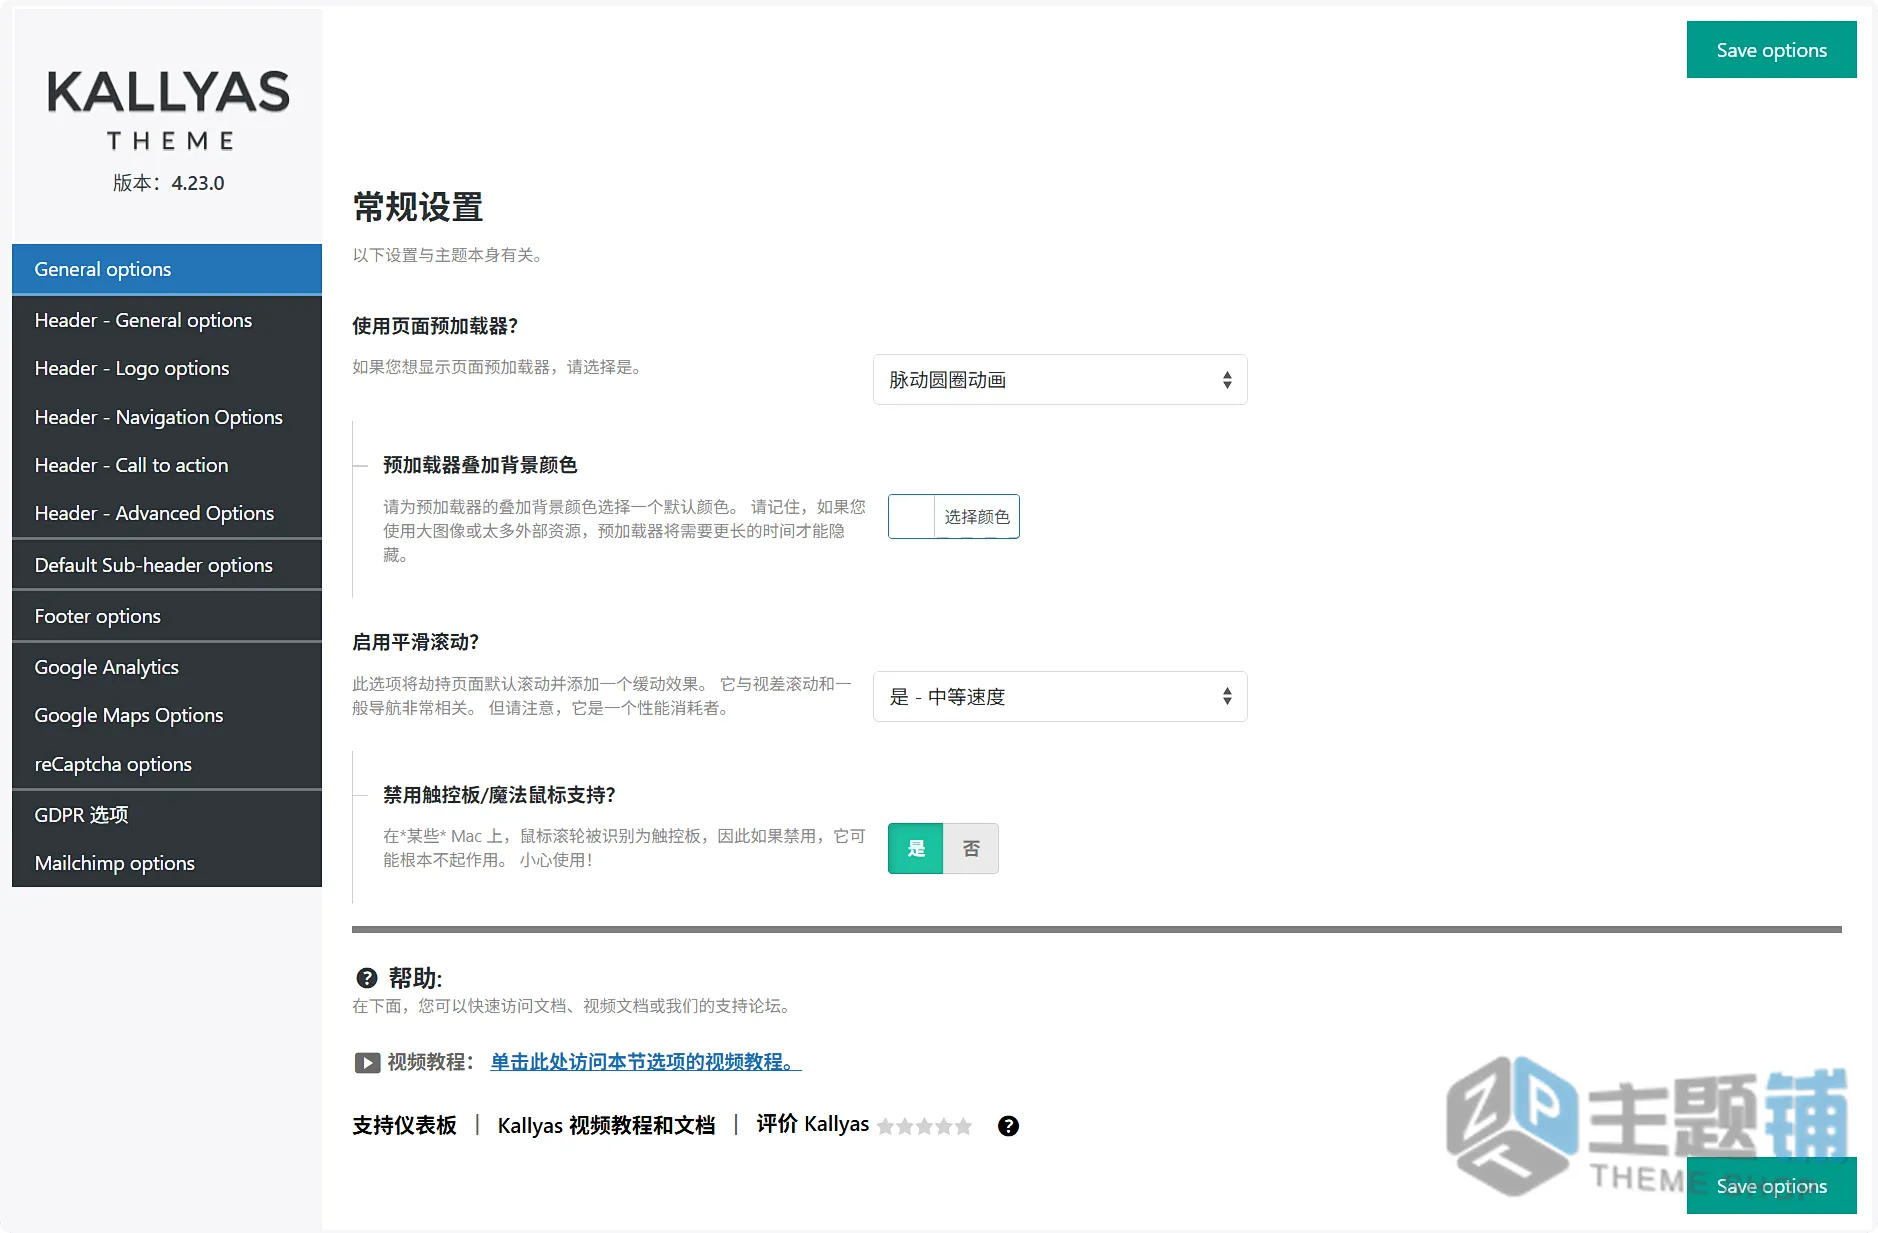
Task: Select General options in sidebar
Action: point(167,269)
